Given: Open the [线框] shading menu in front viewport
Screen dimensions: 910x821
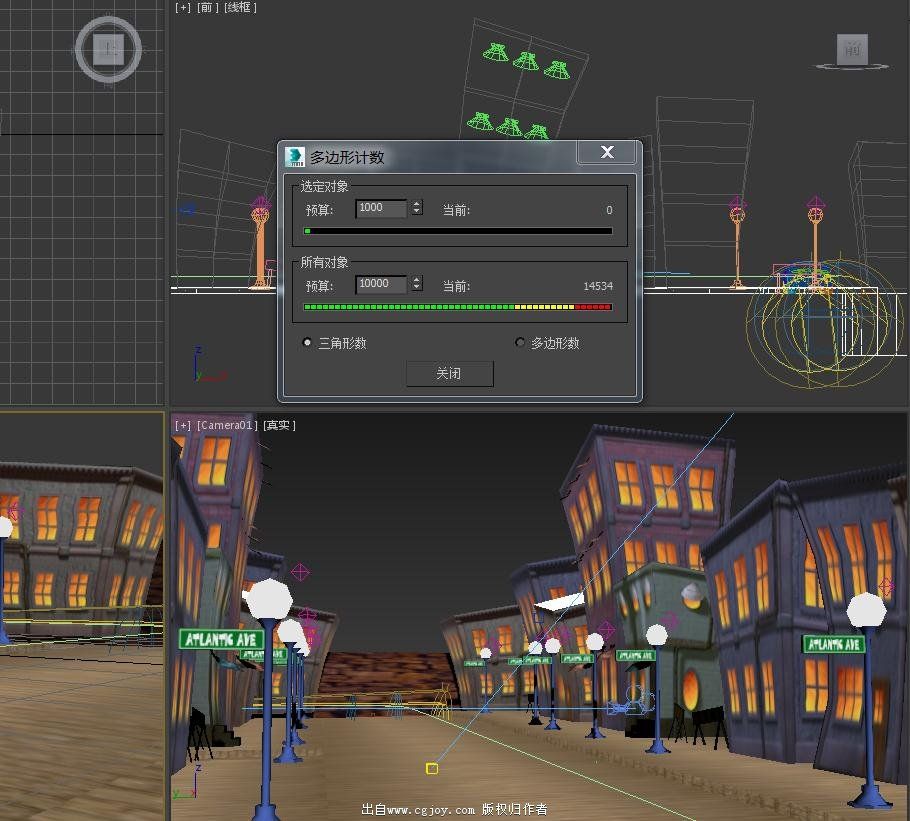Looking at the screenshot, I should 240,7.
